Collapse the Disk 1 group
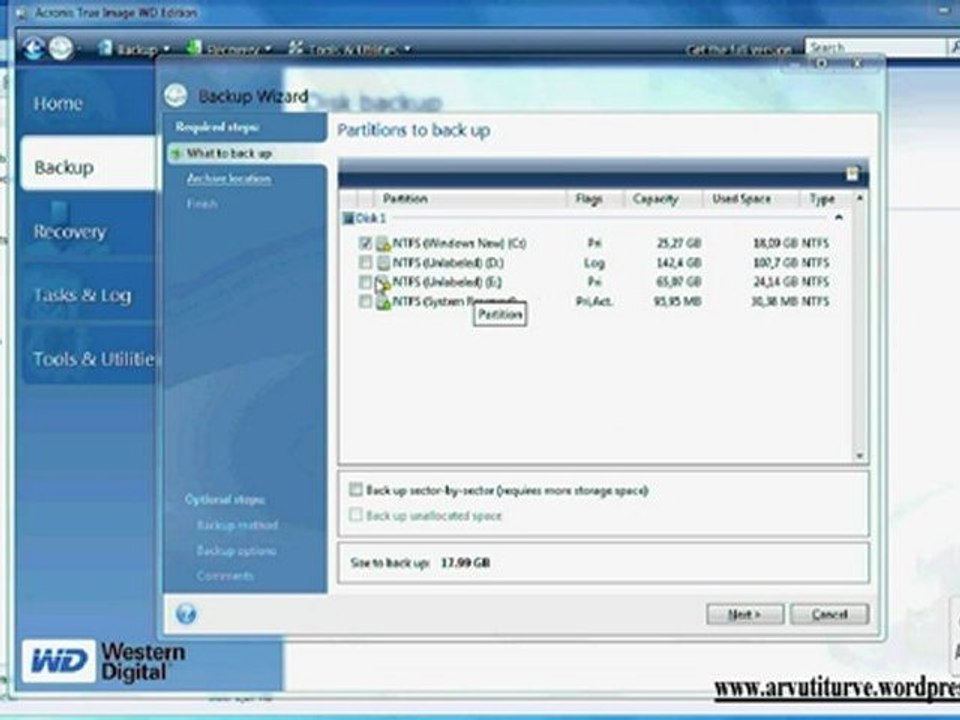This screenshot has height=720, width=960. click(x=839, y=217)
